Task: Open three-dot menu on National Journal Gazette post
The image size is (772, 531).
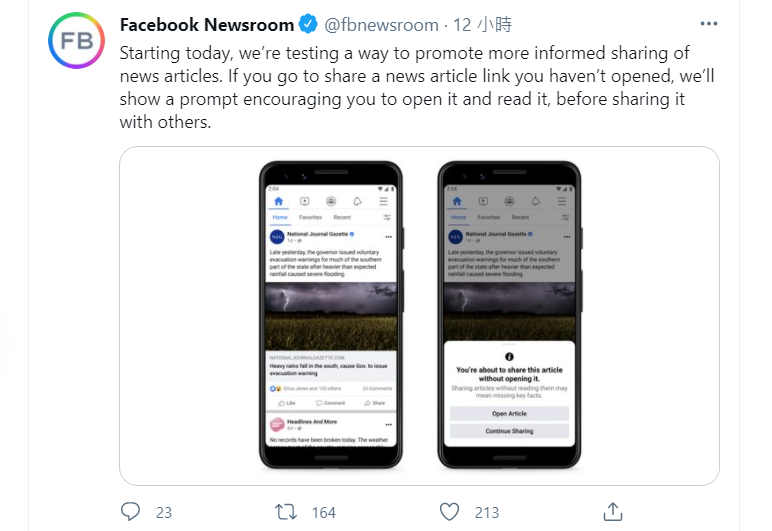Action: pos(386,237)
